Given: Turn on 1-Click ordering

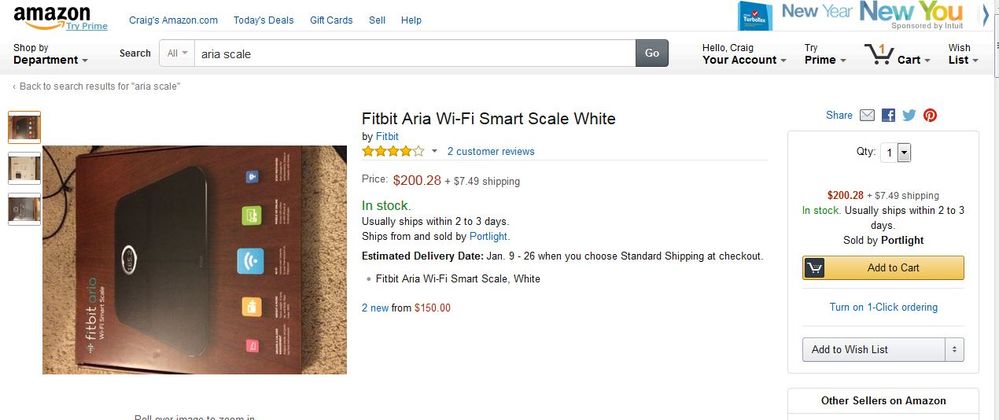Looking at the screenshot, I should click(883, 308).
